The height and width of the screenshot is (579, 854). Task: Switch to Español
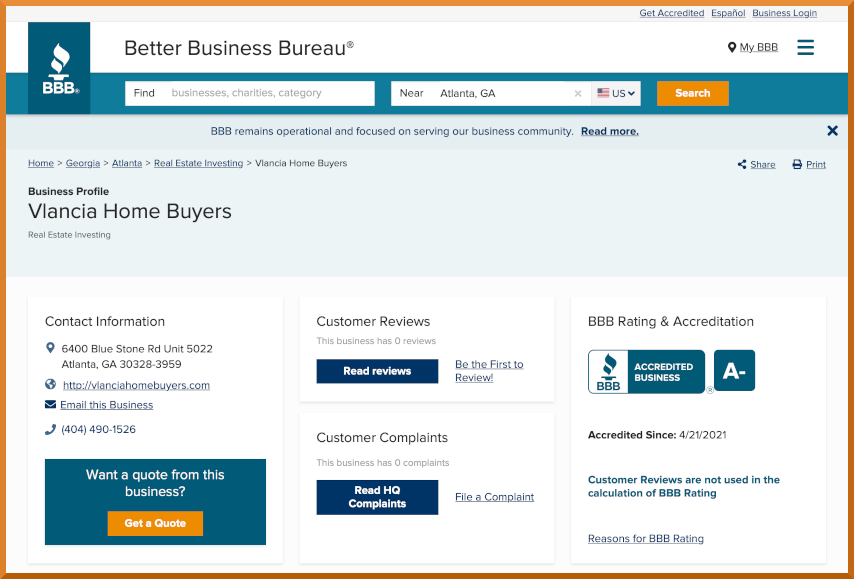pos(728,13)
